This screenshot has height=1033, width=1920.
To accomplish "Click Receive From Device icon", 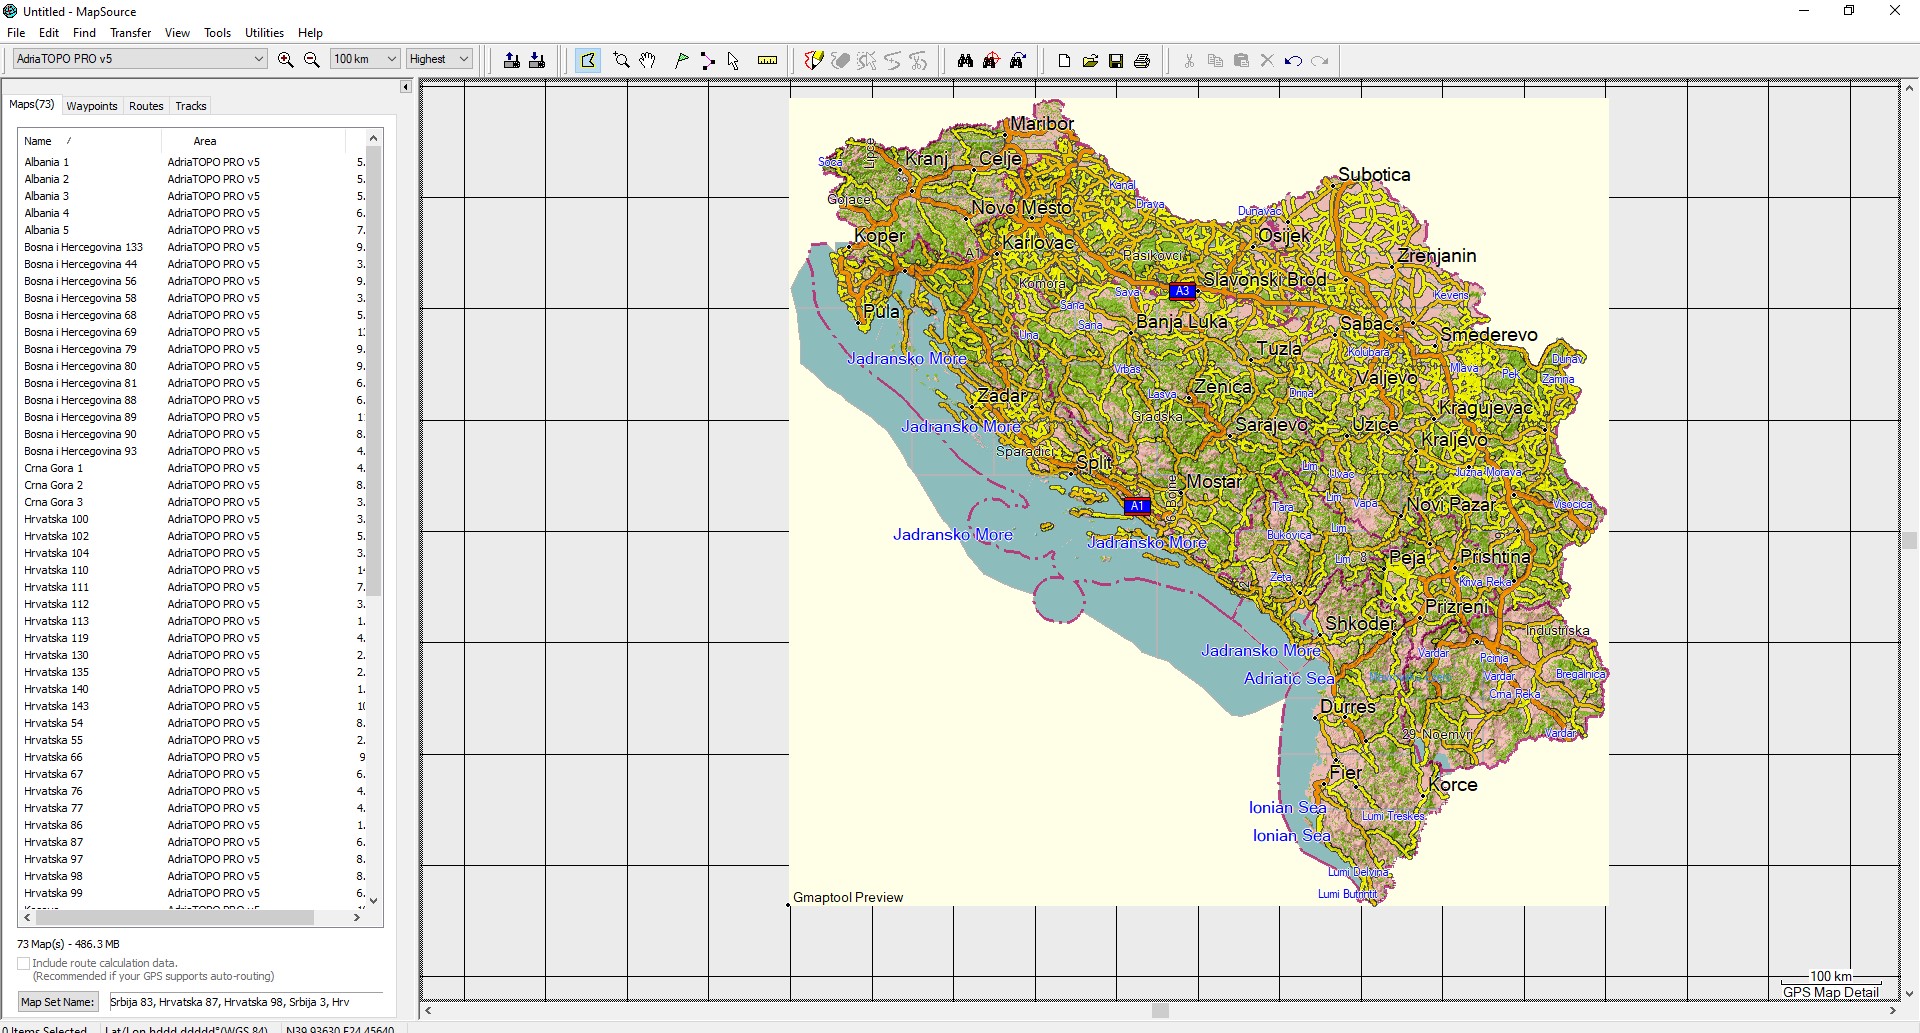I will (x=537, y=60).
